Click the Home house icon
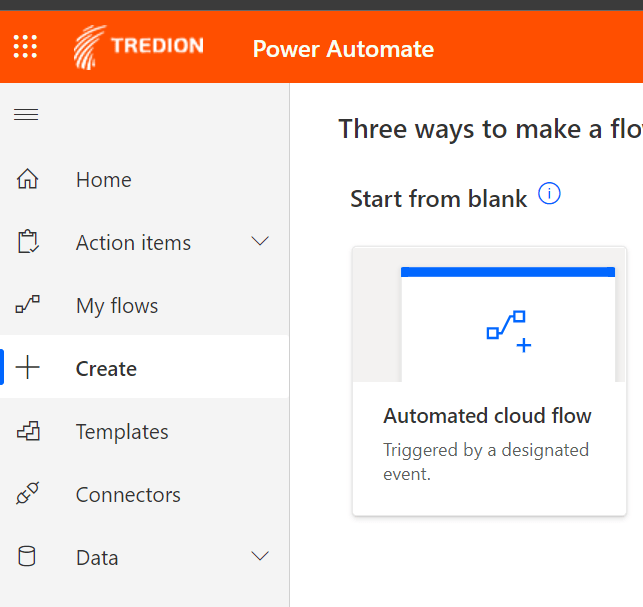The width and height of the screenshot is (643, 607). click(x=28, y=180)
